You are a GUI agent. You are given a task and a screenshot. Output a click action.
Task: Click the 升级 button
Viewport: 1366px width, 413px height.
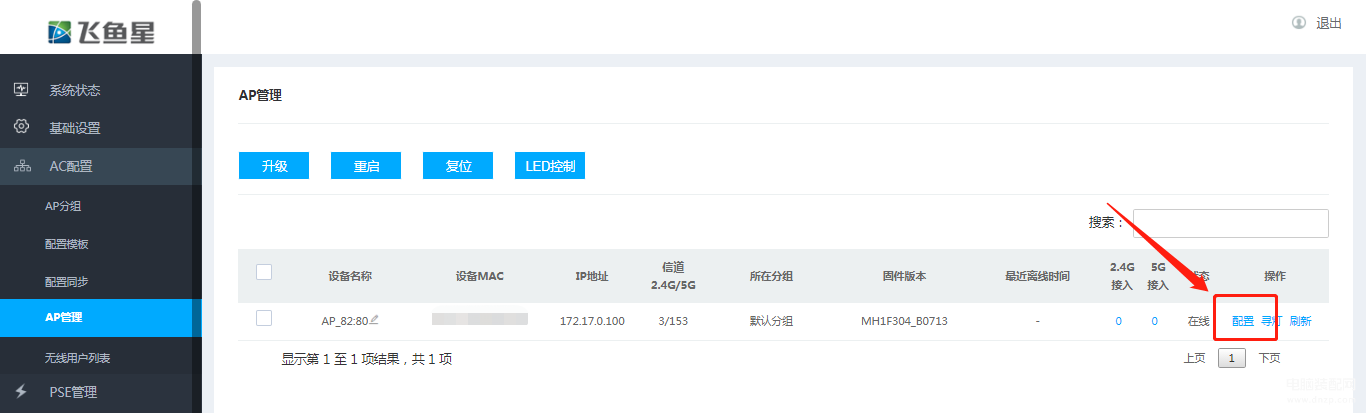click(274, 166)
